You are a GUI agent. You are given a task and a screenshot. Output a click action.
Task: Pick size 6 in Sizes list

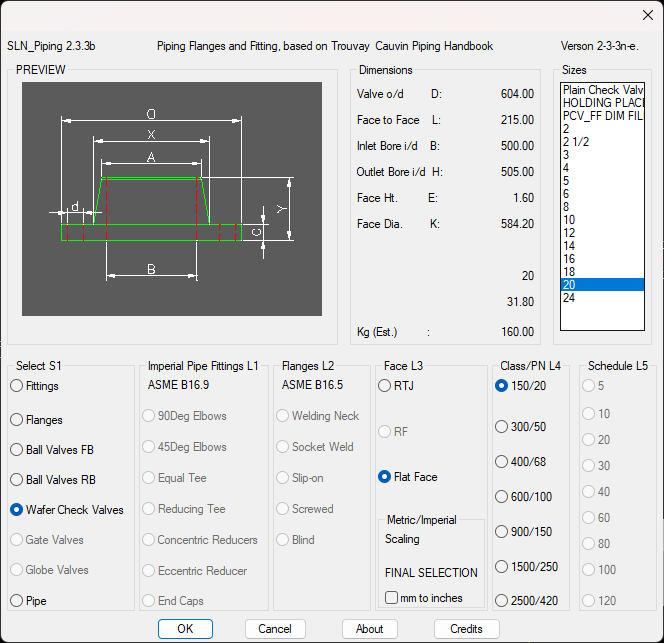pyautogui.click(x=602, y=194)
